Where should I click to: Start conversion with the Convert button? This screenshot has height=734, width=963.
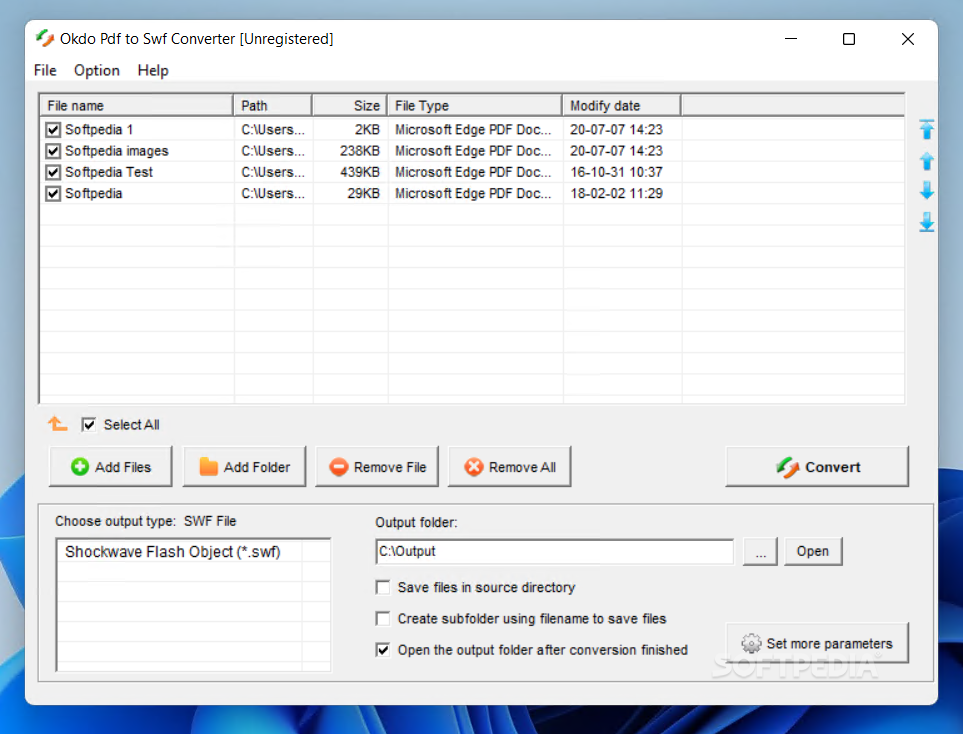point(817,467)
